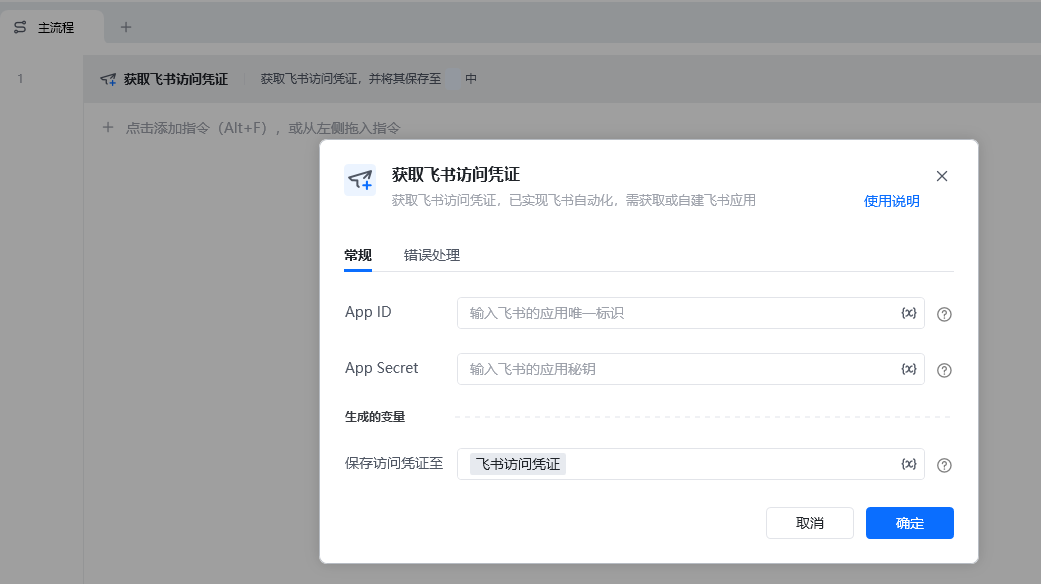Confirm with the 确定 button
Image resolution: width=1041 pixels, height=584 pixels.
(910, 523)
